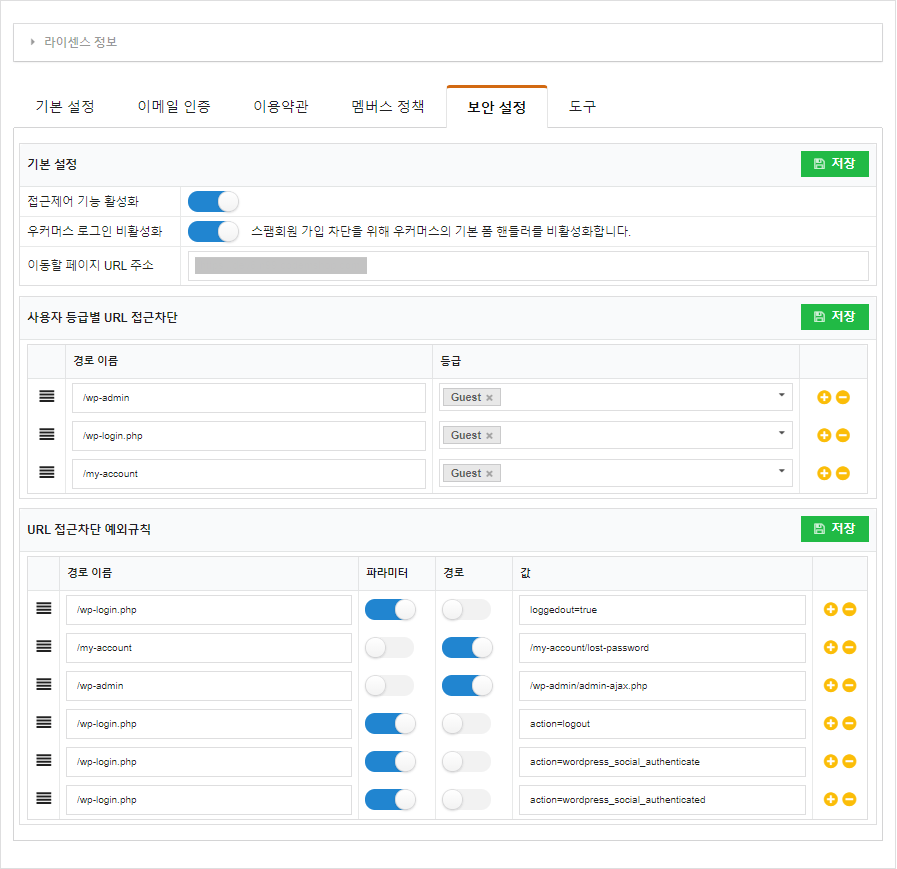Disable 경로 toggle for lost-password row

(x=467, y=648)
